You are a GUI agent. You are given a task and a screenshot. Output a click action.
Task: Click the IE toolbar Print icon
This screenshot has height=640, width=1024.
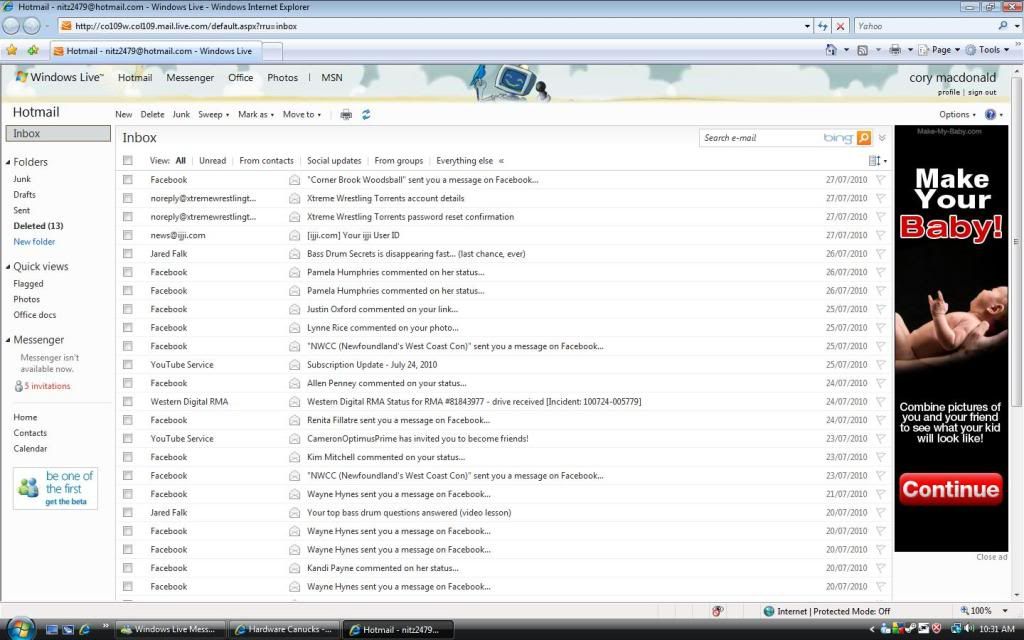pos(895,50)
